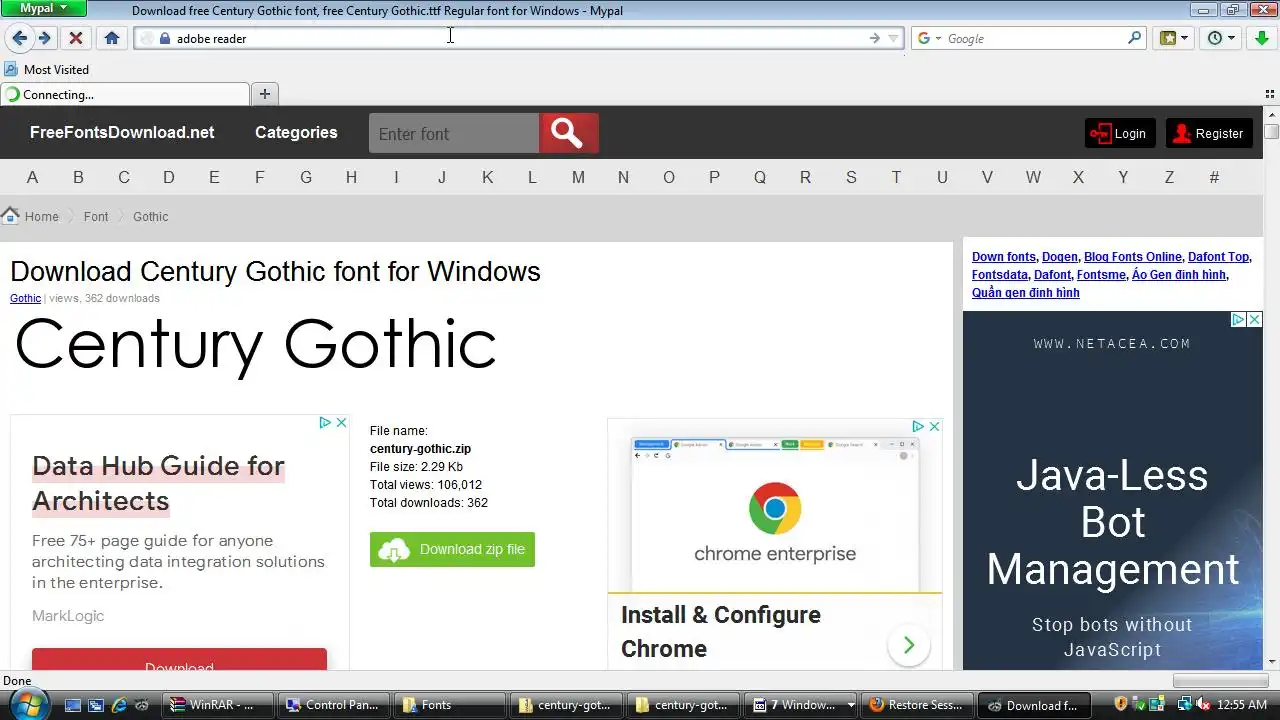Select the Connecting... tab
This screenshot has width=1280, height=720.
(125, 94)
